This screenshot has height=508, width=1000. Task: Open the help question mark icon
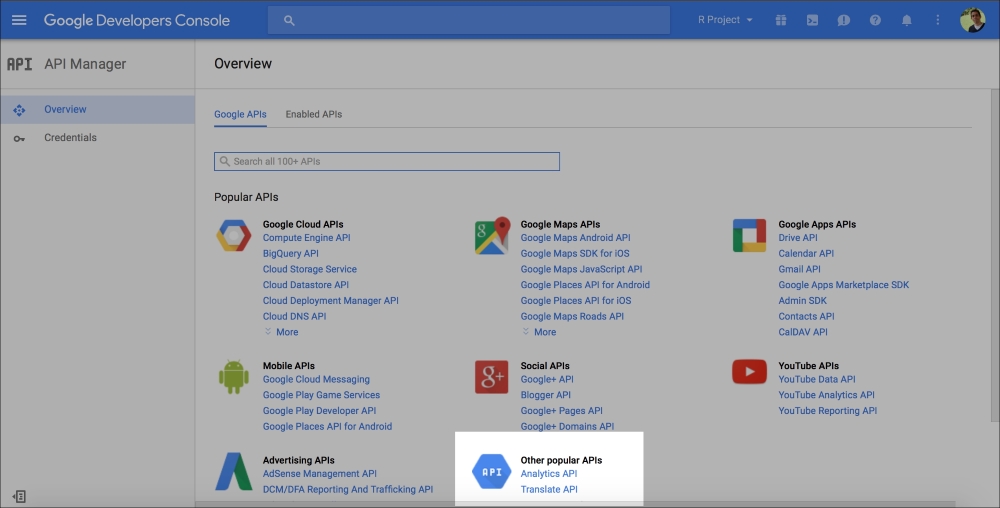[x=875, y=20]
